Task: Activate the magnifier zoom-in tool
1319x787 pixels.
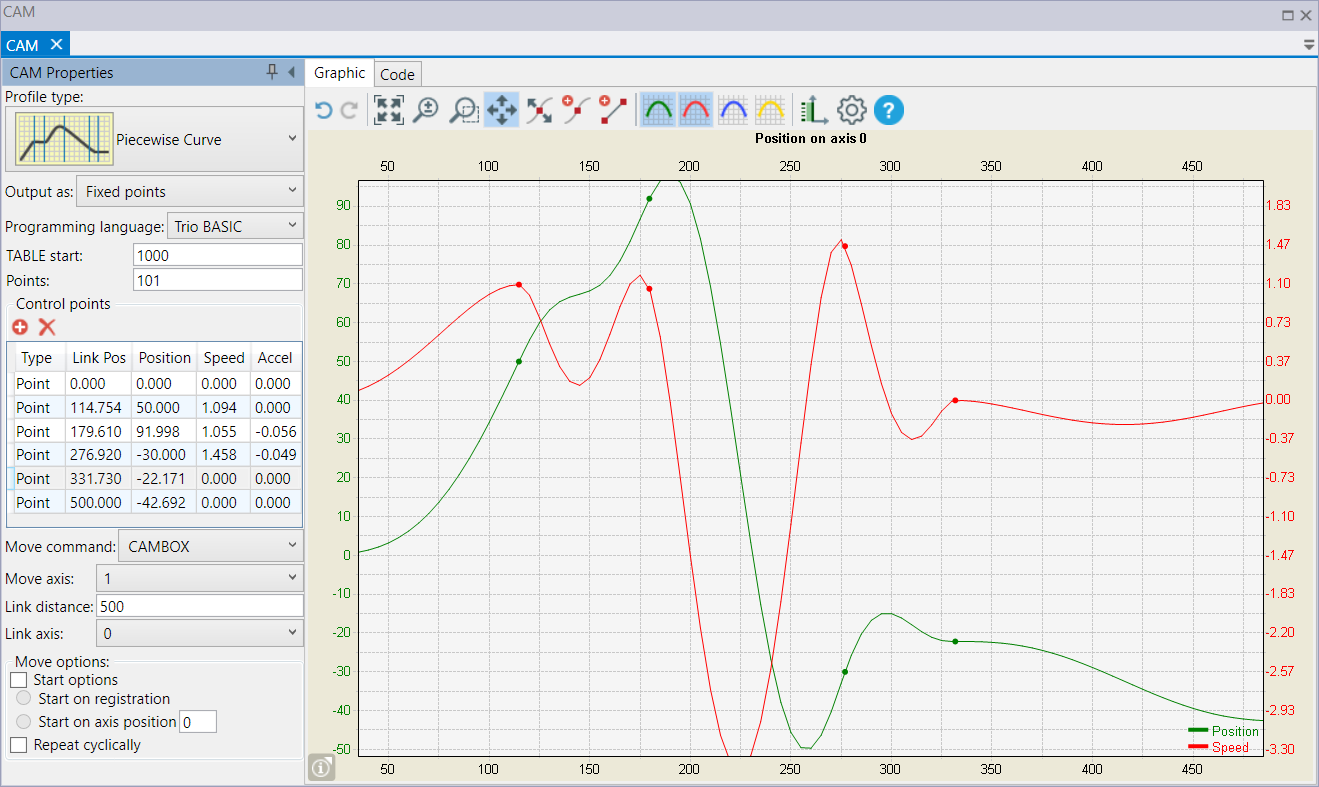Action: (x=425, y=109)
